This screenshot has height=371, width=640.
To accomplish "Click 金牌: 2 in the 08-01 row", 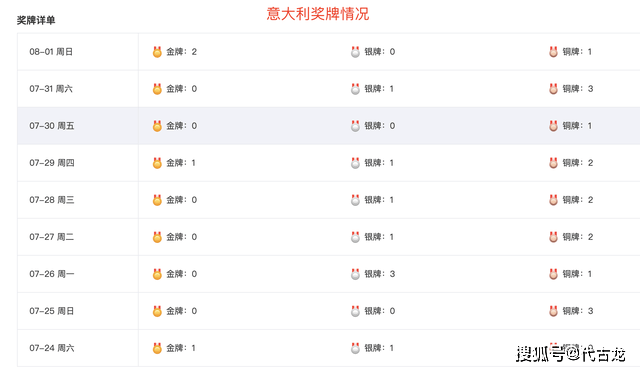I will coord(181,52).
